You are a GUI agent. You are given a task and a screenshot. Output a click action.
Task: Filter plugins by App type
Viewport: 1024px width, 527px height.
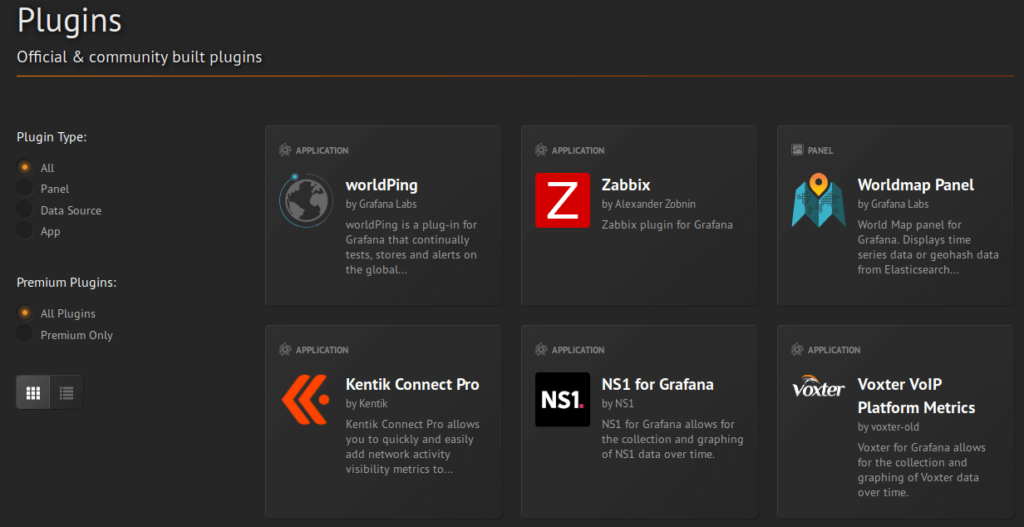[x=25, y=231]
